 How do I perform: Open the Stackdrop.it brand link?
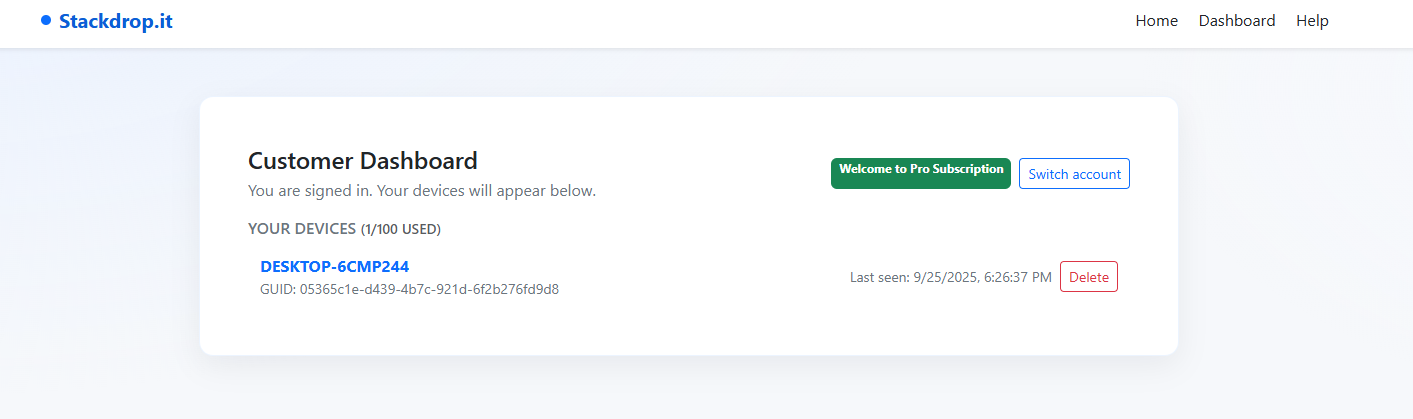tap(115, 21)
